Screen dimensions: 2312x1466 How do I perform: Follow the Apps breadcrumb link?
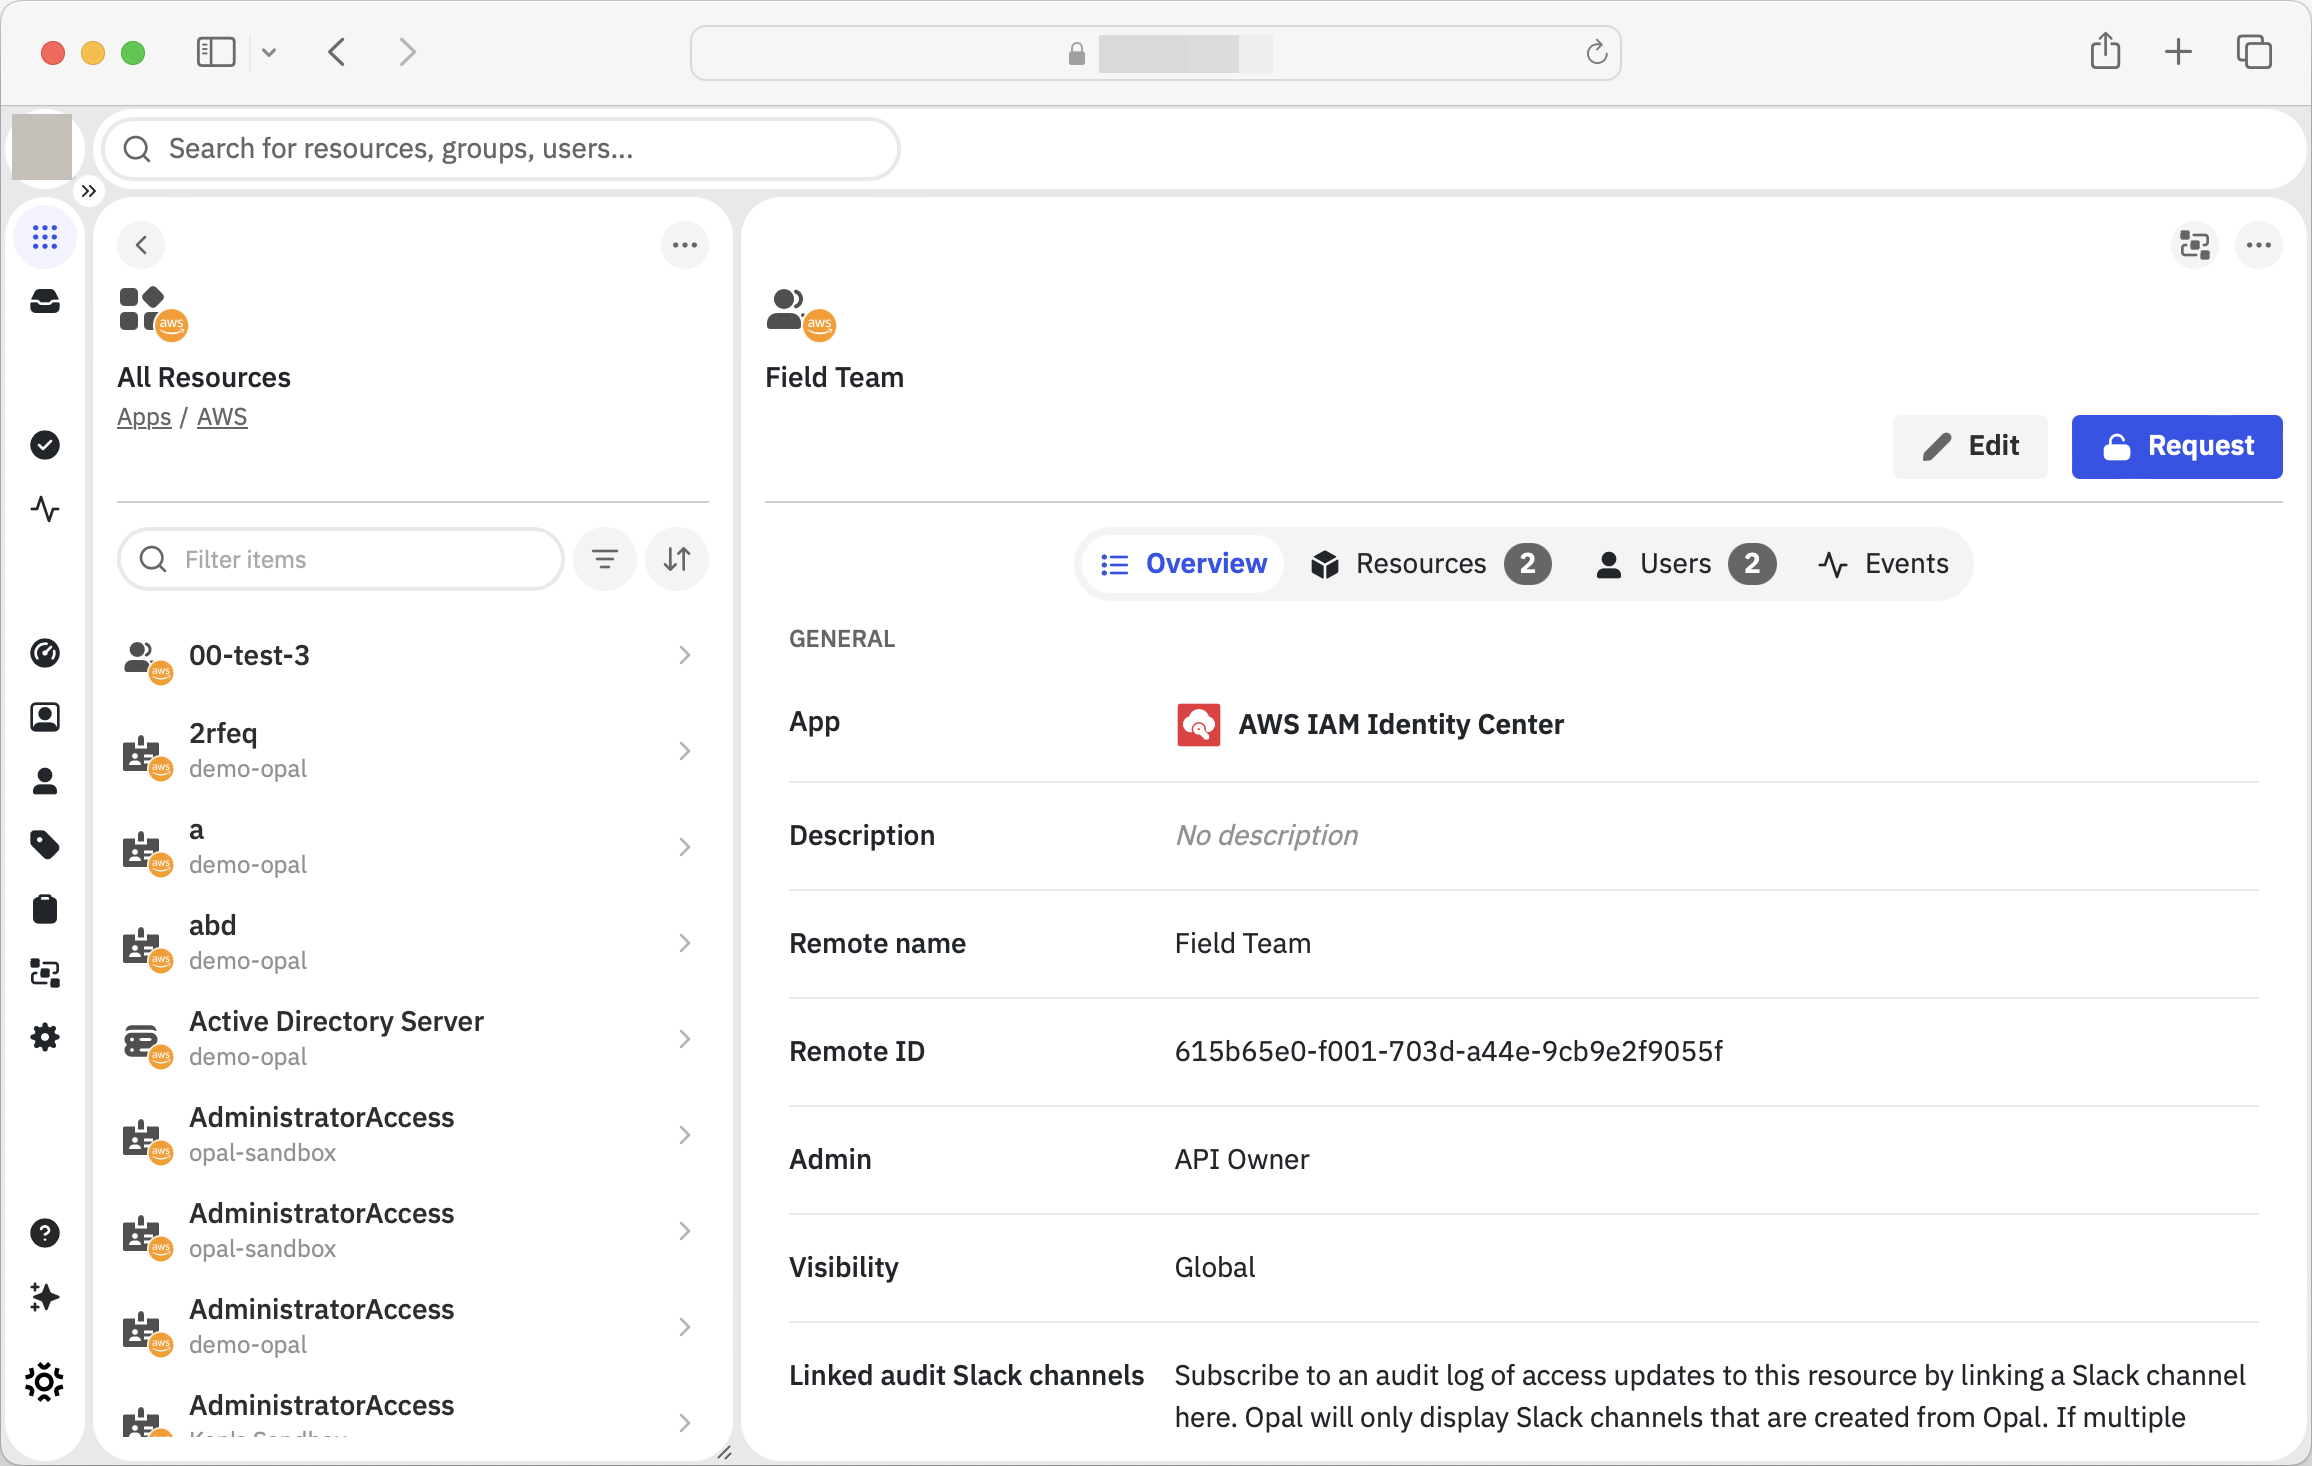144,417
